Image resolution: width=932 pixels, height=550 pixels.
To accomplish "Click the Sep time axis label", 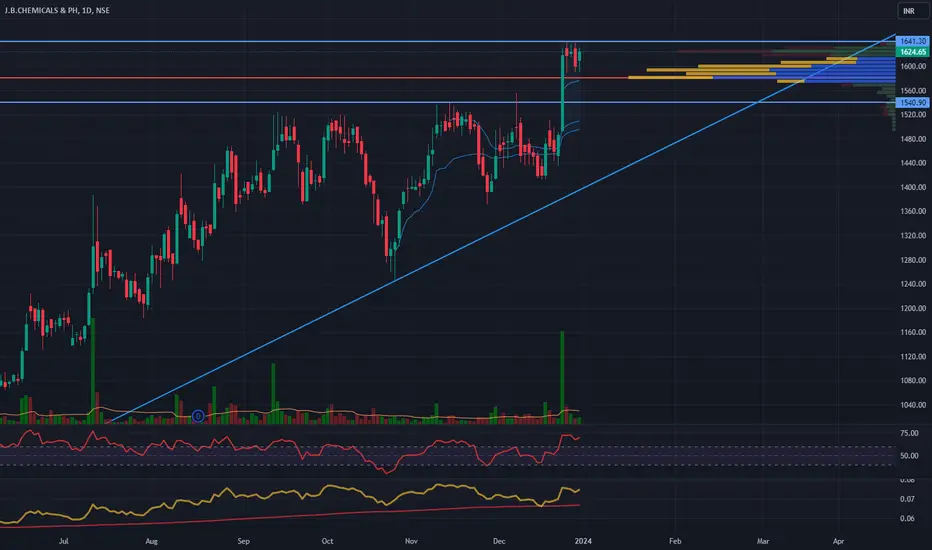I will [x=243, y=541].
